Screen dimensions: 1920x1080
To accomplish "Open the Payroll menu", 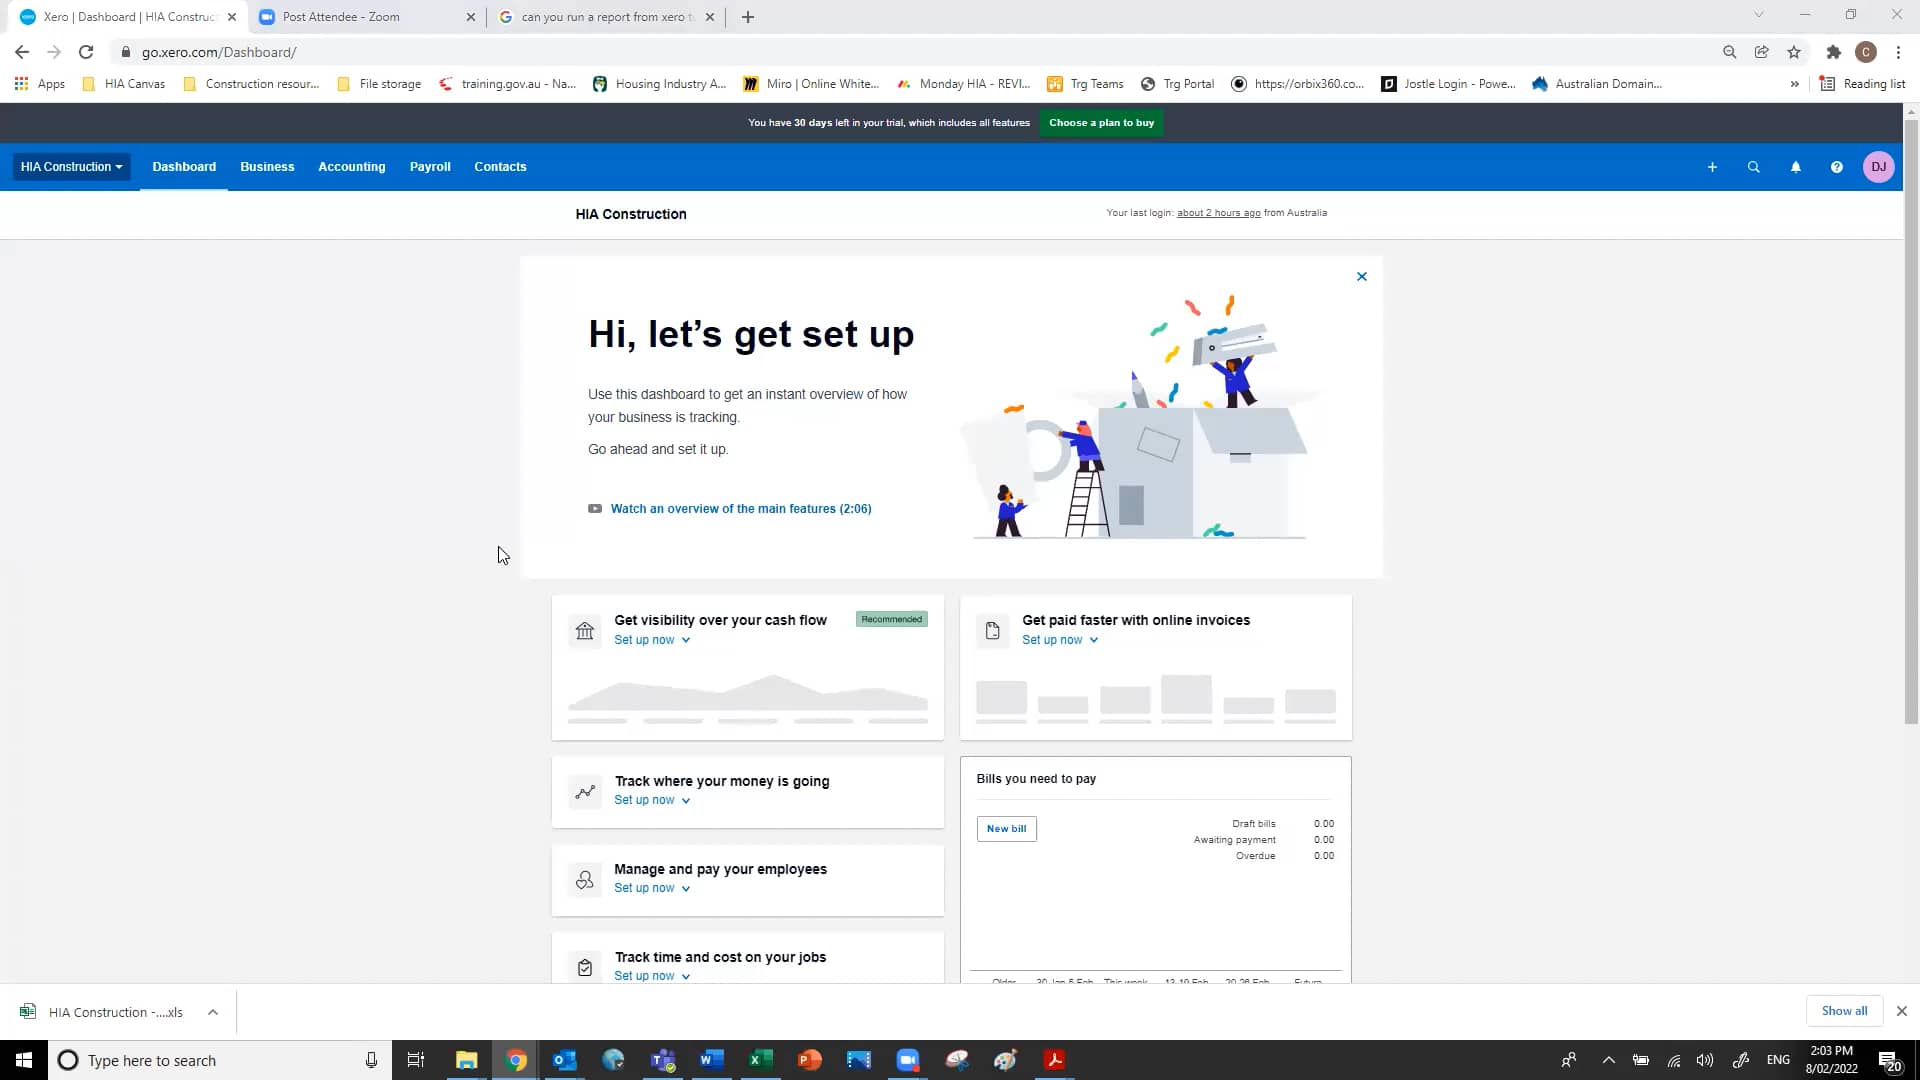I will (429, 166).
